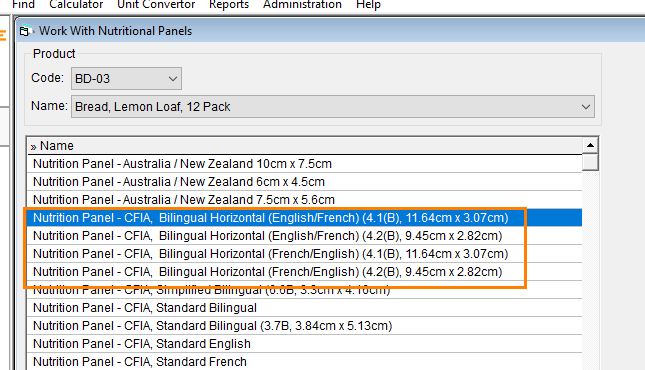Screen dimensions: 645x370
Task: Select Australia / New Zealand 6cm x 4.5cm panel
Action: click(304, 182)
